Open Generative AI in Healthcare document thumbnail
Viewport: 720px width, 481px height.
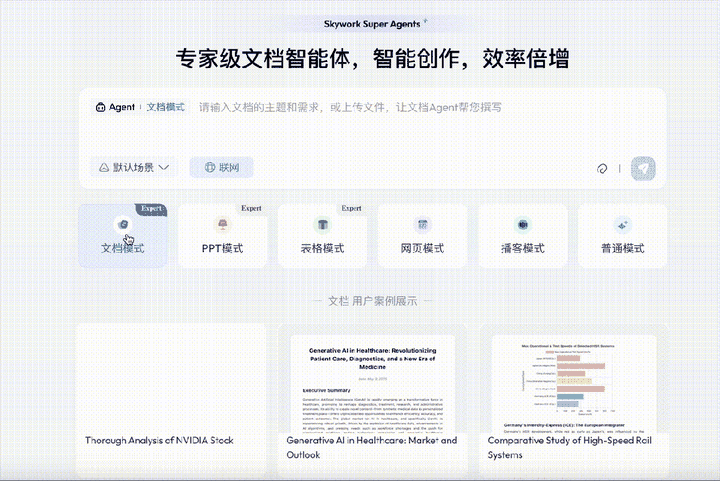click(372, 385)
